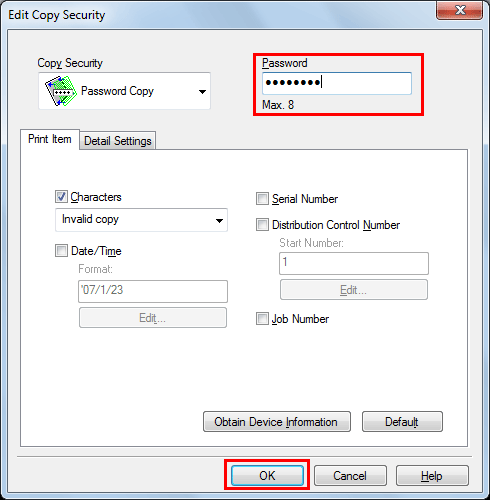Restore settings with the Default button
Viewport: 490px width, 500px height.
(x=402, y=422)
